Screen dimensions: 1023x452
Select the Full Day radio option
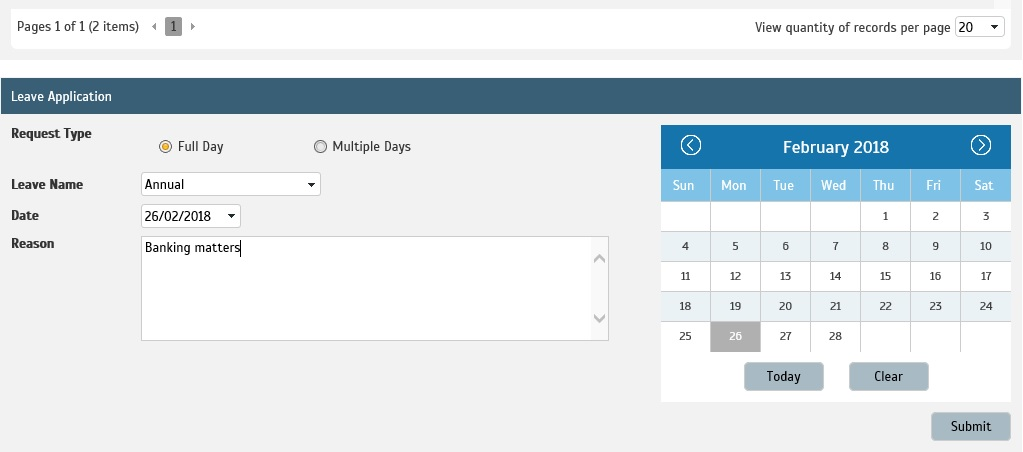(x=166, y=147)
